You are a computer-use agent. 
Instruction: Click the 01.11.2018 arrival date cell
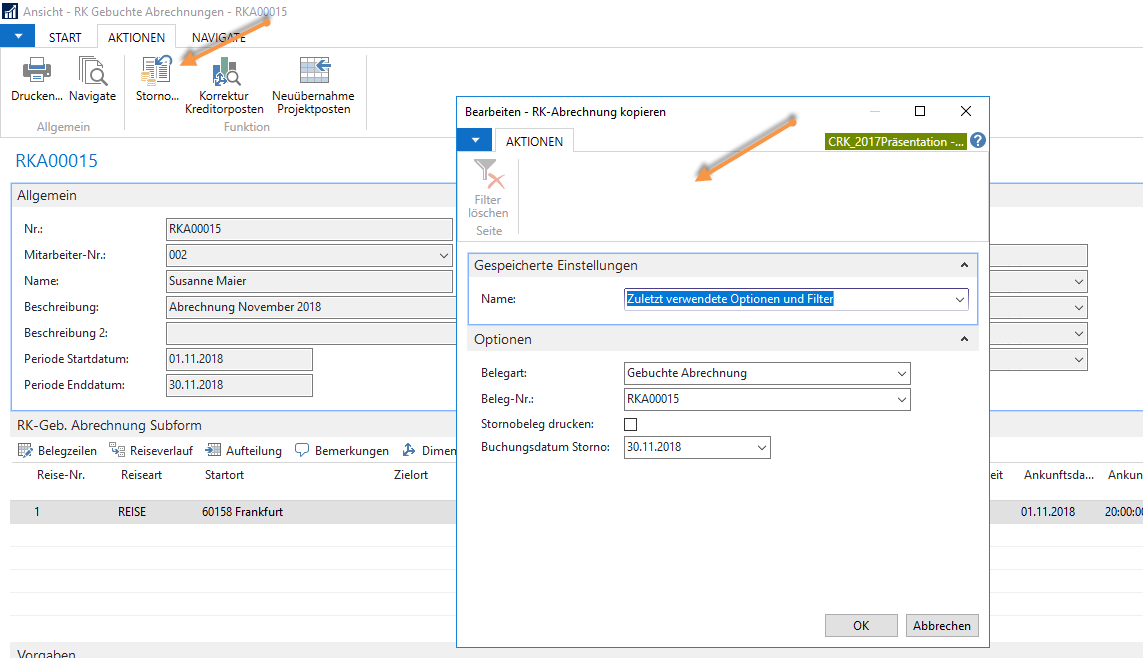coord(1048,512)
